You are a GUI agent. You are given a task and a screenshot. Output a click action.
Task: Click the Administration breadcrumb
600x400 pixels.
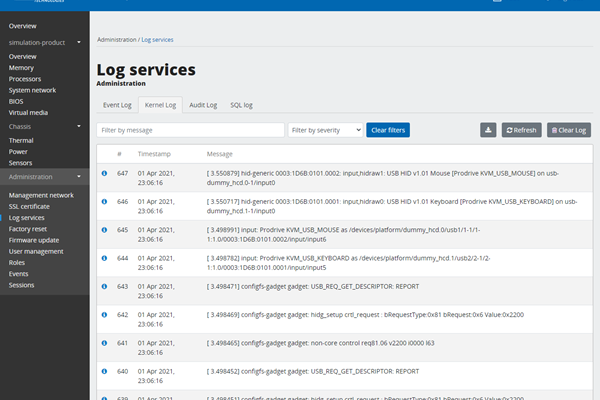coord(117,39)
